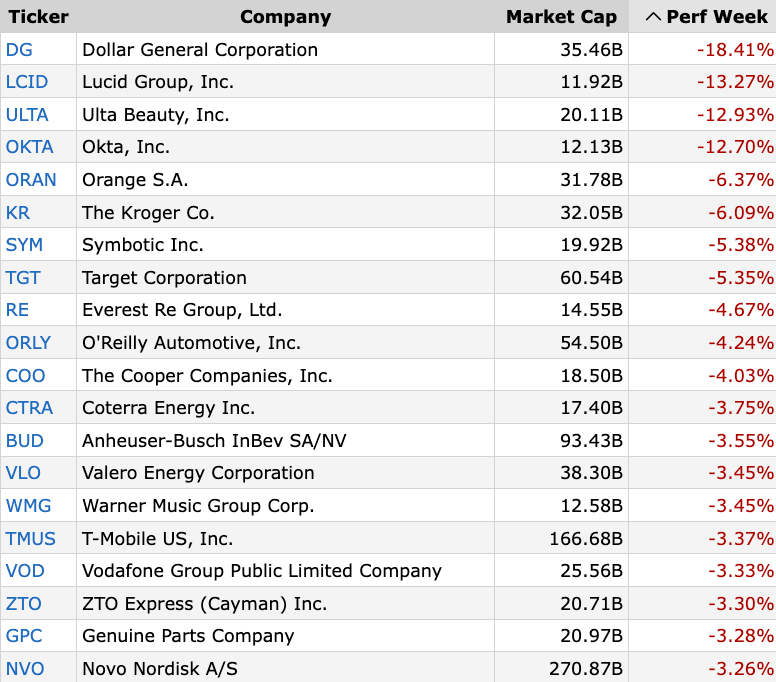Open the BUD ticker link
This screenshot has height=682, width=776.
coord(25,440)
